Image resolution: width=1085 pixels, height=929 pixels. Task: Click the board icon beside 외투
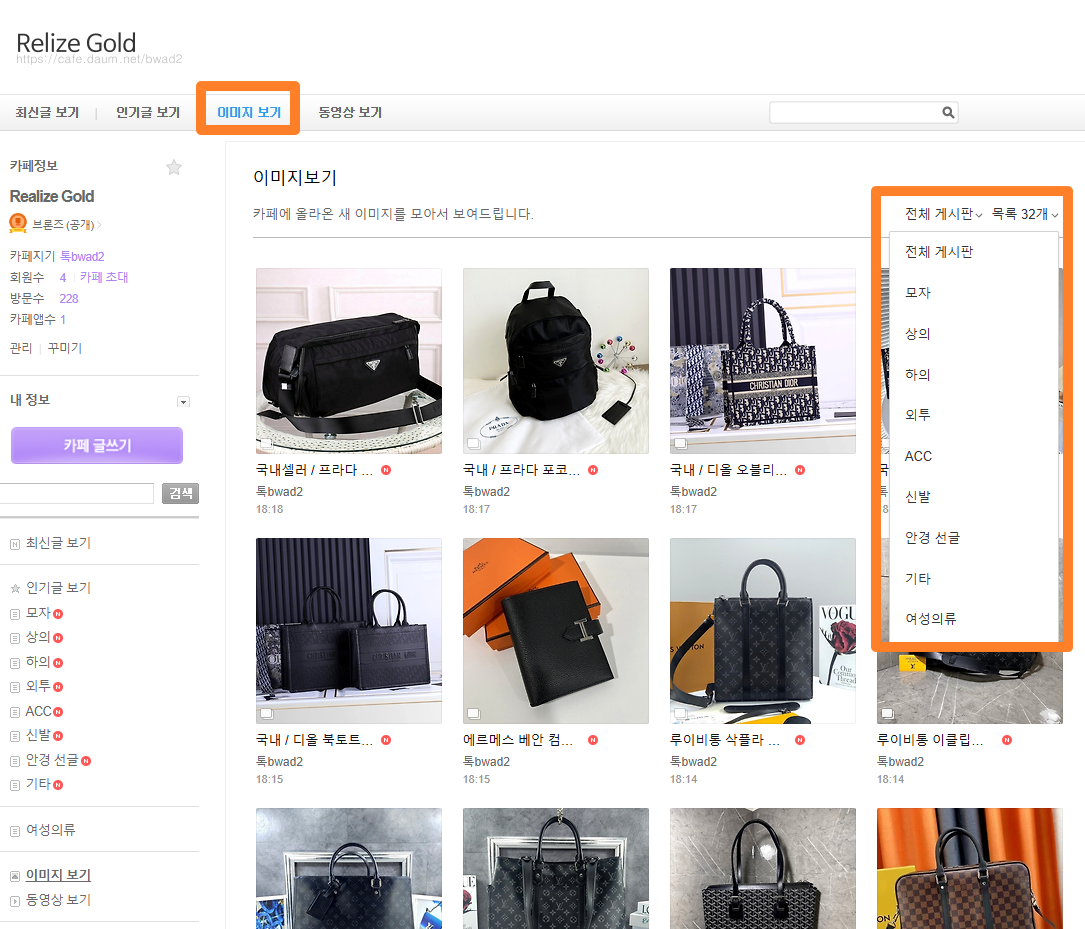click(15, 688)
